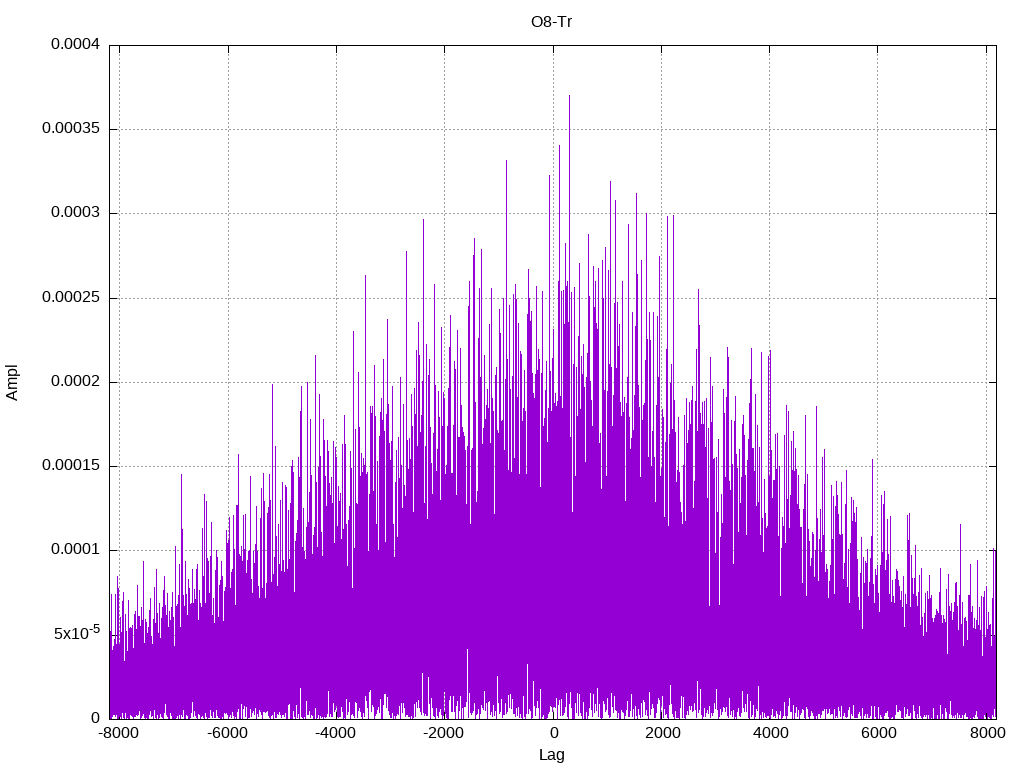1024x768 pixels.
Task: Click the 5x10-5 y-axis tick label
Action: [77, 633]
